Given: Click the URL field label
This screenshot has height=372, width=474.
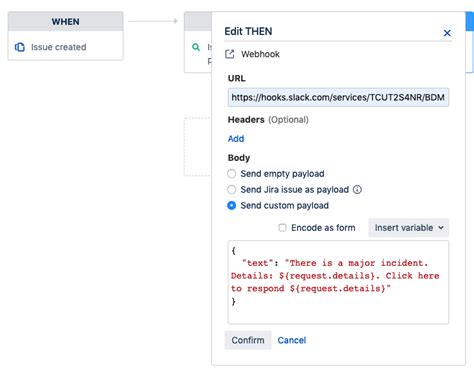Looking at the screenshot, I should [236, 78].
